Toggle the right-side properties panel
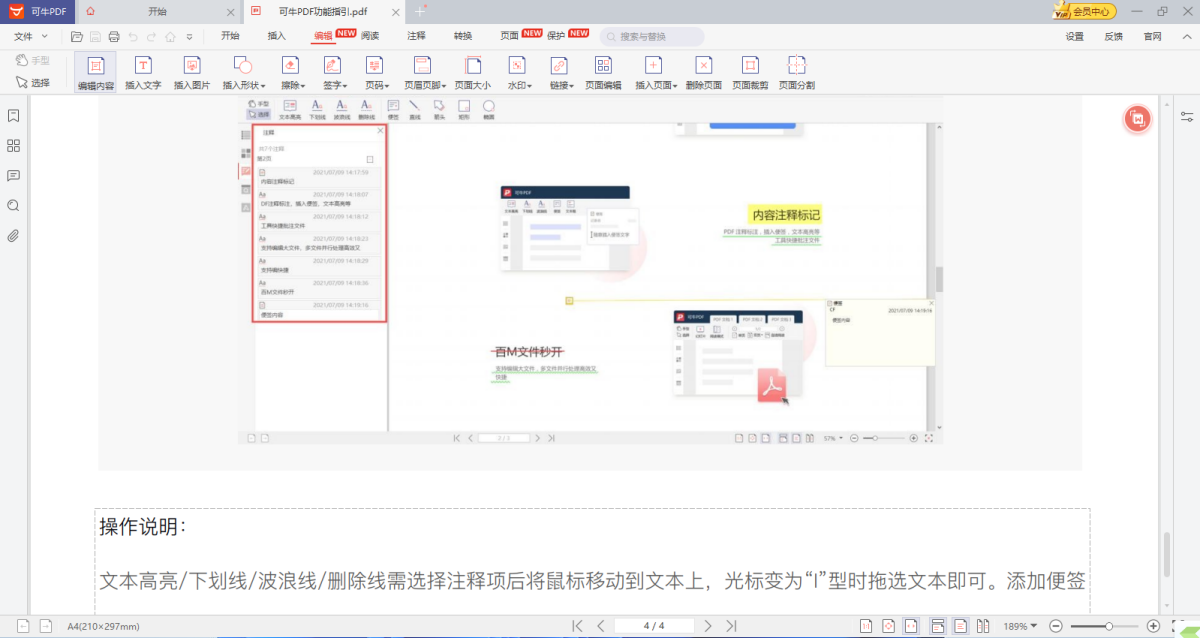 [x=1186, y=116]
